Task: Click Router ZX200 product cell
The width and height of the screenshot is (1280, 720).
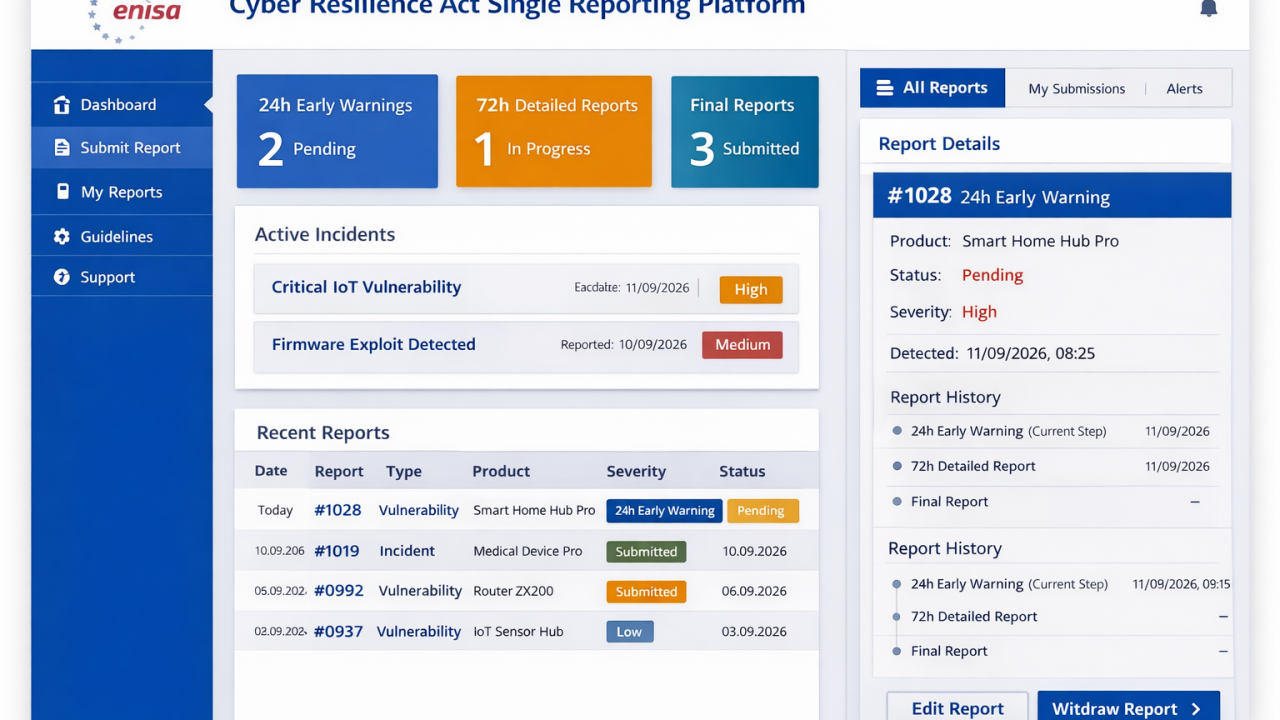Action: click(x=513, y=592)
